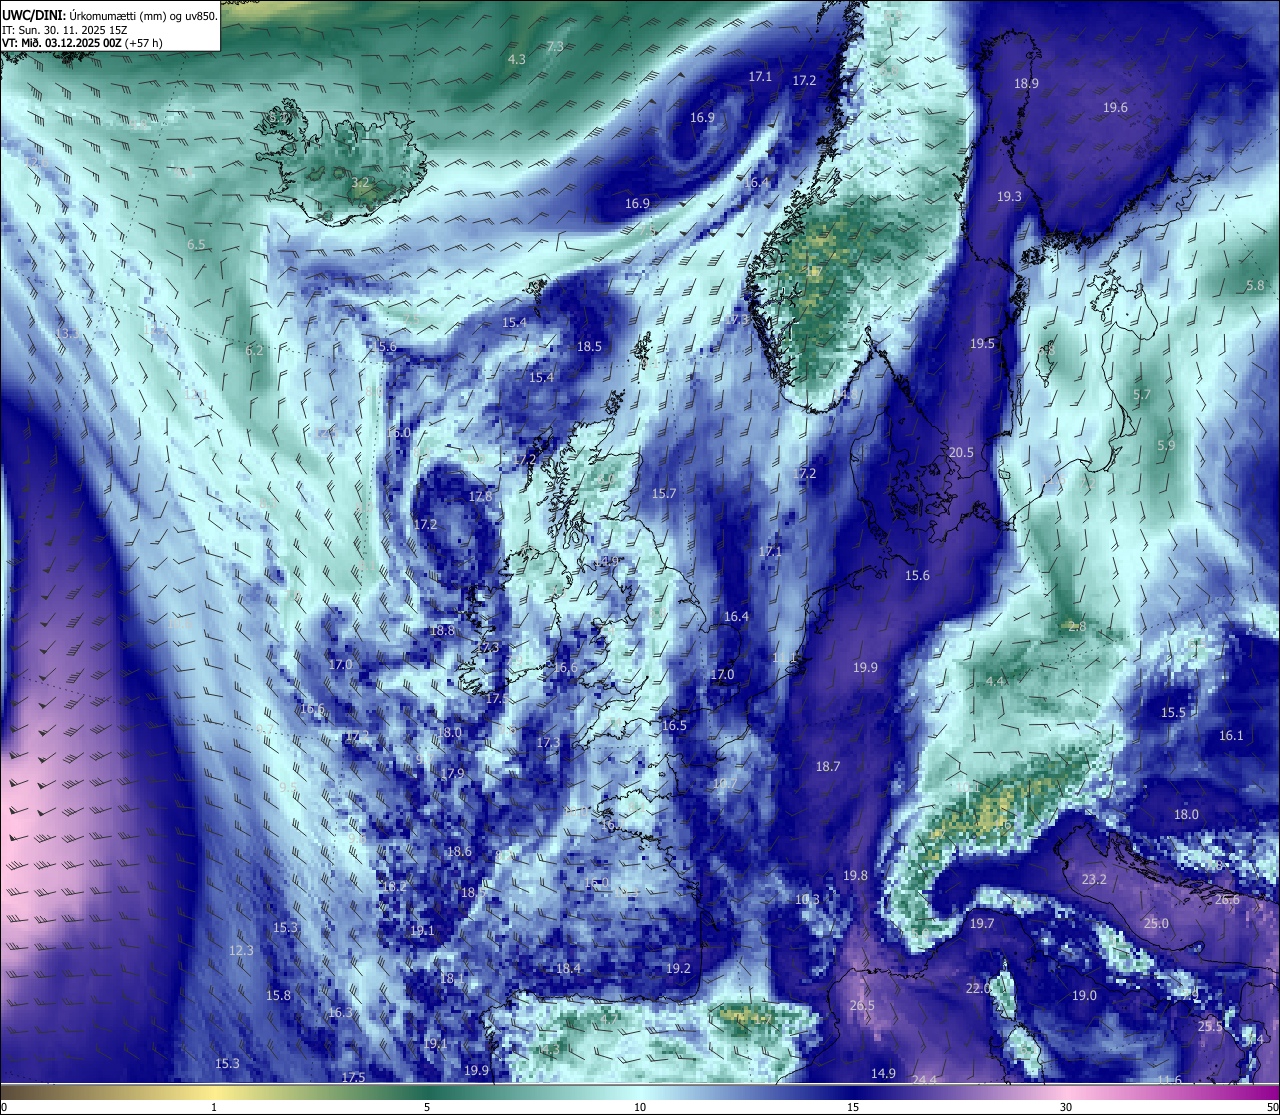Click the 'VT: Mið. 03.12.2025 00Z (+57 h)' line
The image size is (1280, 1115).
point(82,43)
